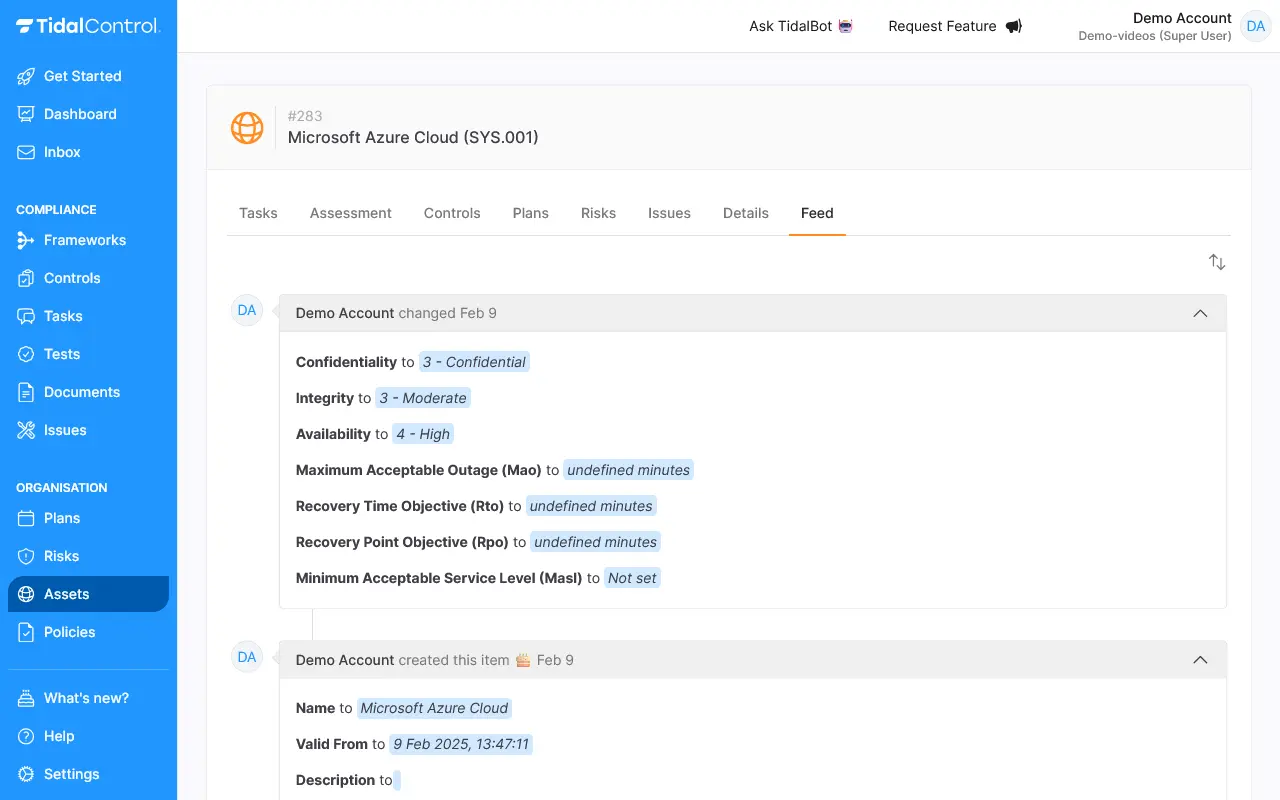Open the Plans tab of the asset
The image size is (1280, 800).
point(531,213)
